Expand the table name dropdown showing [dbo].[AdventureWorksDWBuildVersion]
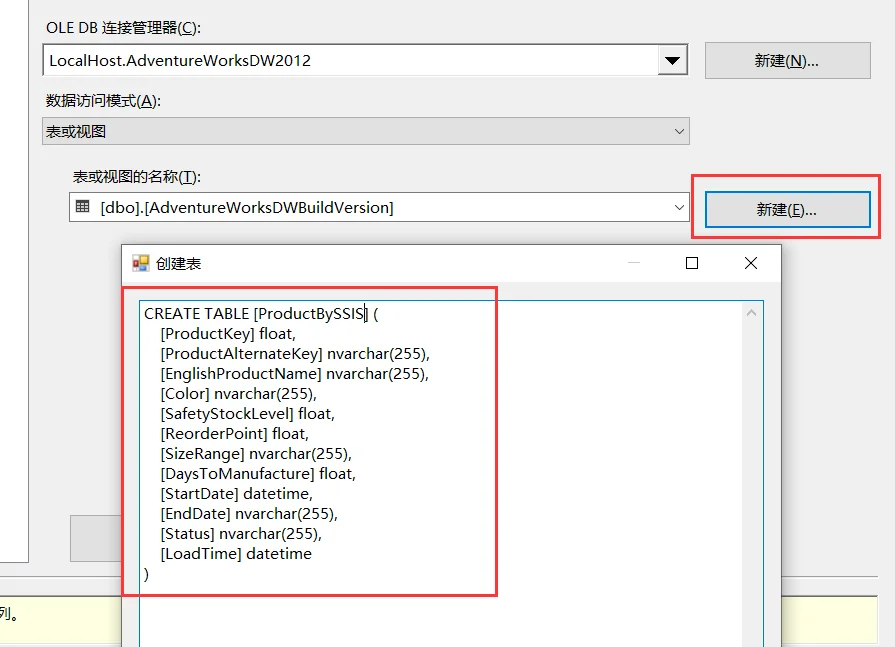This screenshot has height=647, width=895. [x=679, y=207]
